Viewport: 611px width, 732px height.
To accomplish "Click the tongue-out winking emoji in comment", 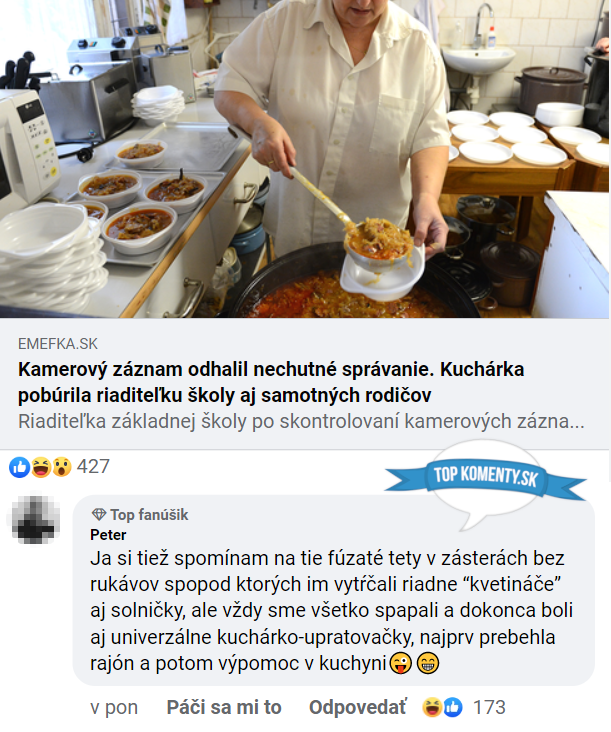I will point(400,663).
